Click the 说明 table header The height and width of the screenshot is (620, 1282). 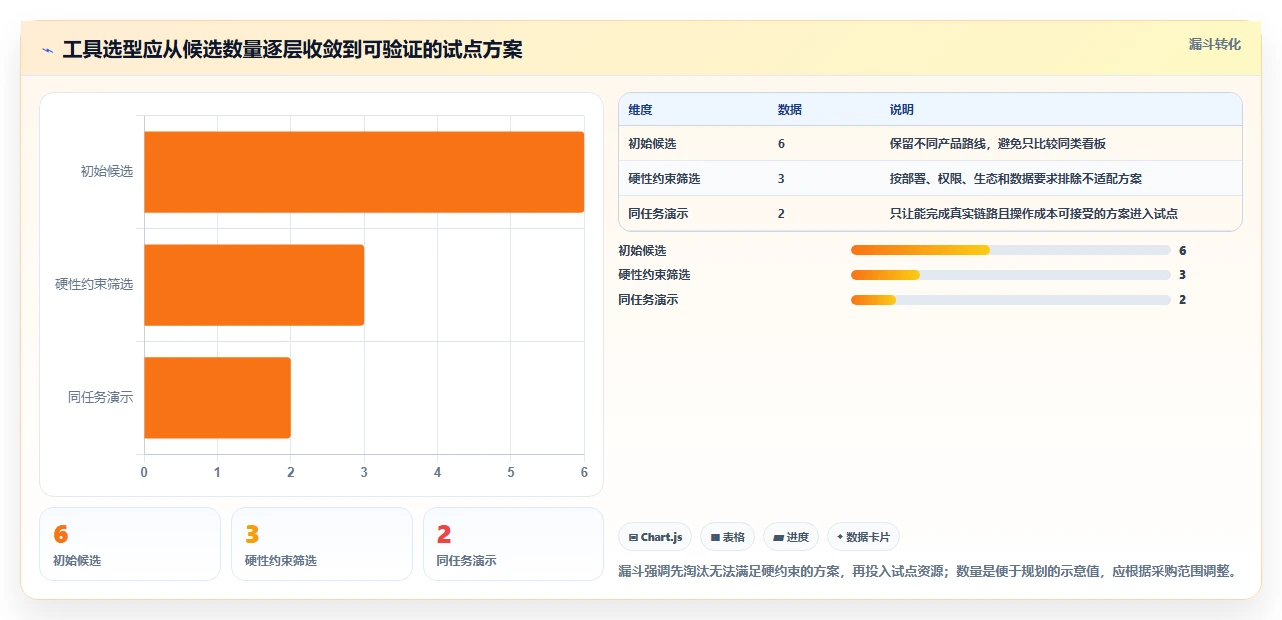902,110
